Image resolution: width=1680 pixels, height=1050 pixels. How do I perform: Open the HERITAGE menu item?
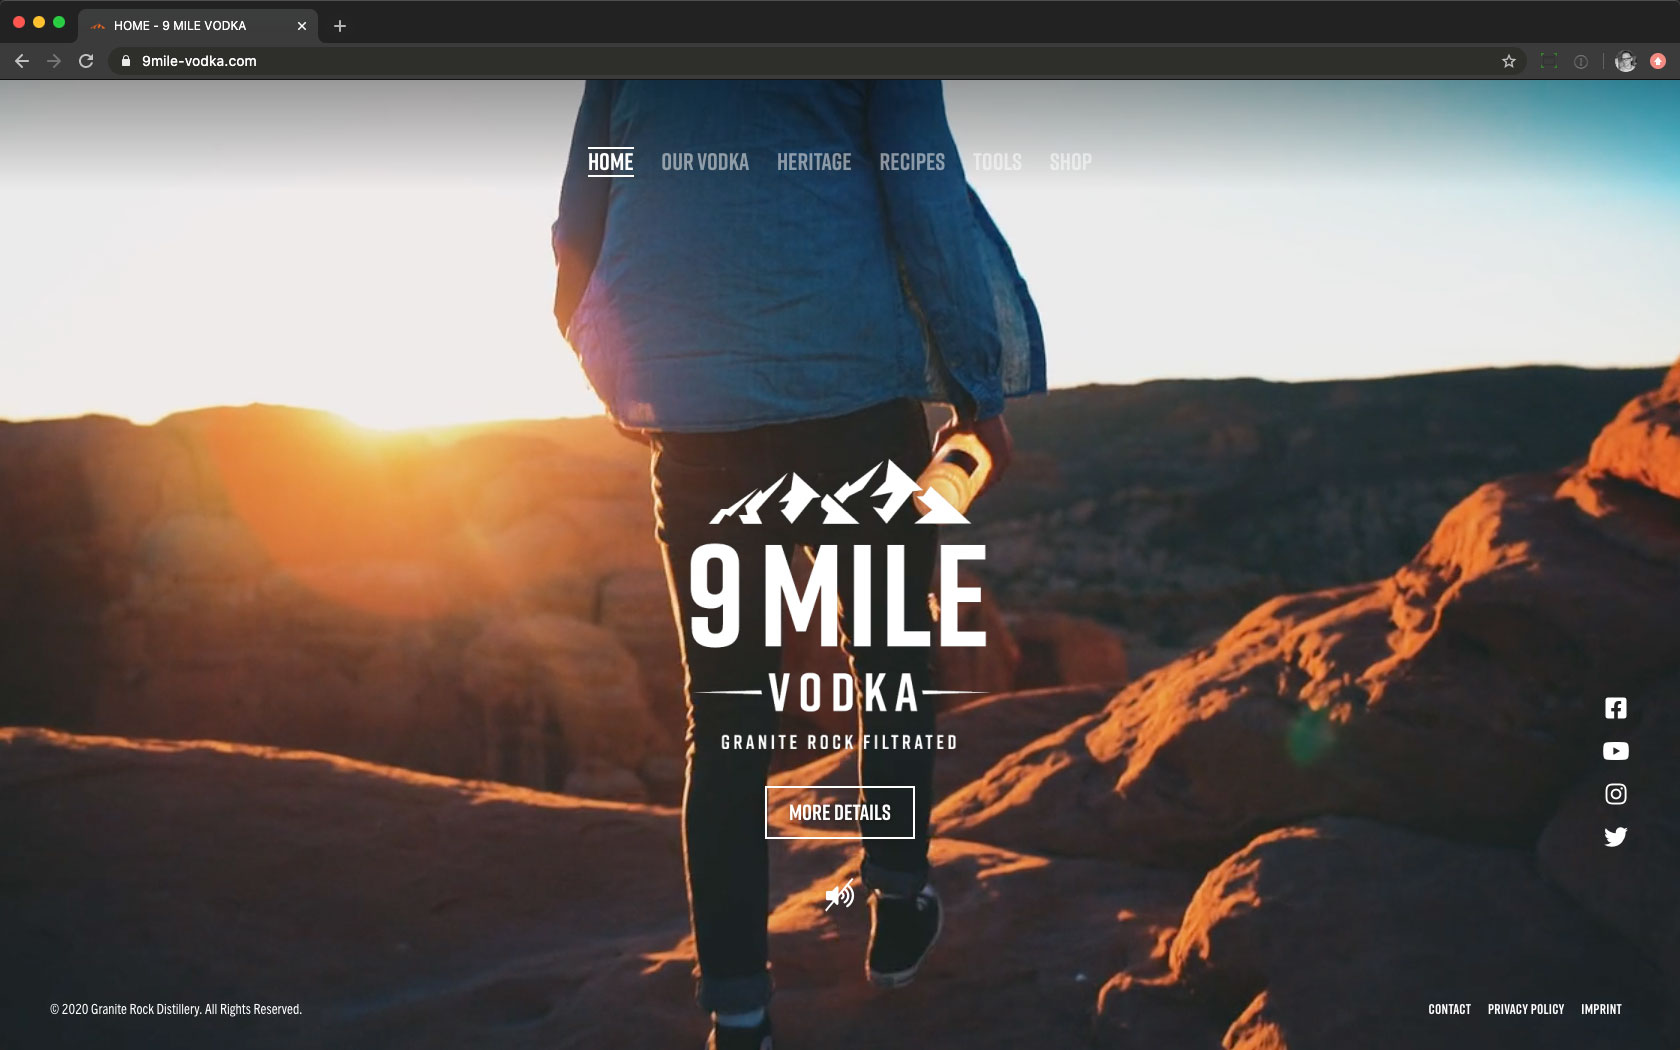pos(813,162)
